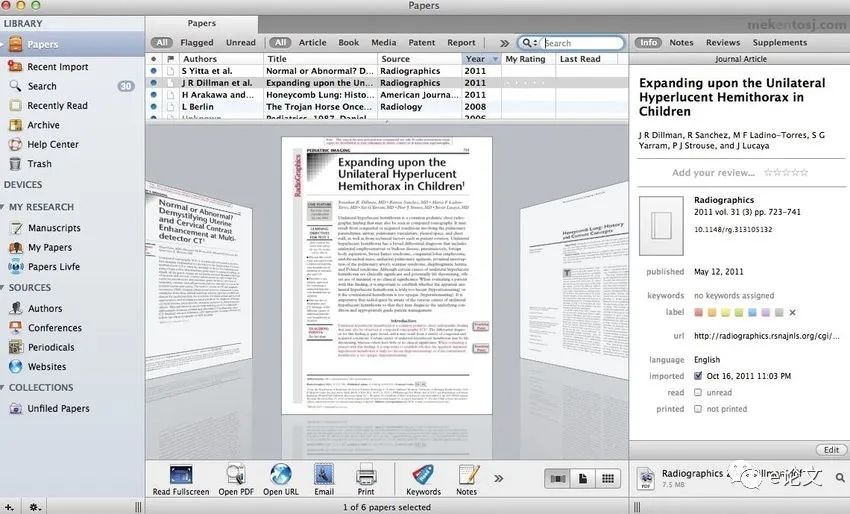Click the Print toolbar icon
850x514 pixels.
tap(366, 476)
